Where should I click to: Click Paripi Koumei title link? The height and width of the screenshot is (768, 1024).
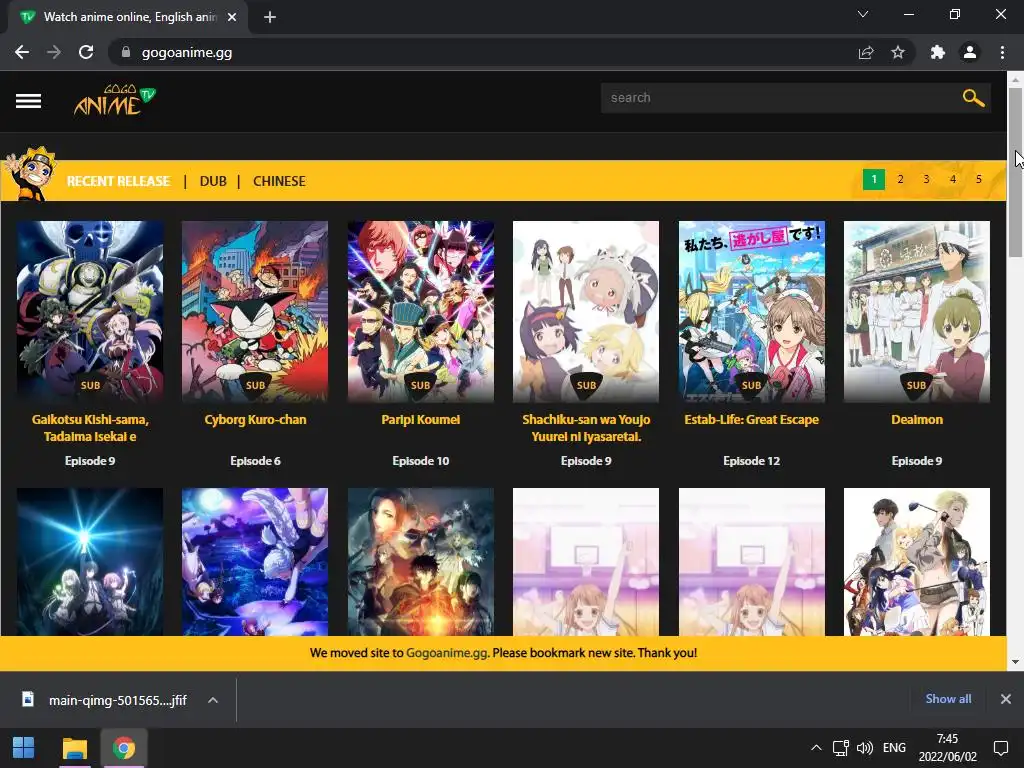tap(421, 419)
